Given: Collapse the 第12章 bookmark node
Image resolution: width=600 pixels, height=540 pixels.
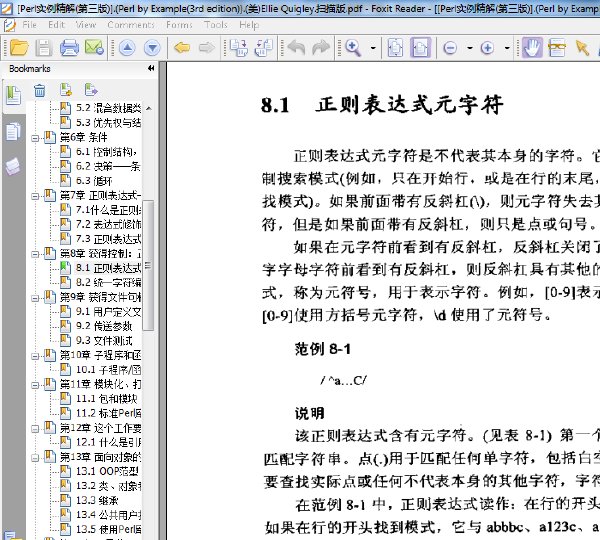Looking at the screenshot, I should pyautogui.click(x=35, y=429).
